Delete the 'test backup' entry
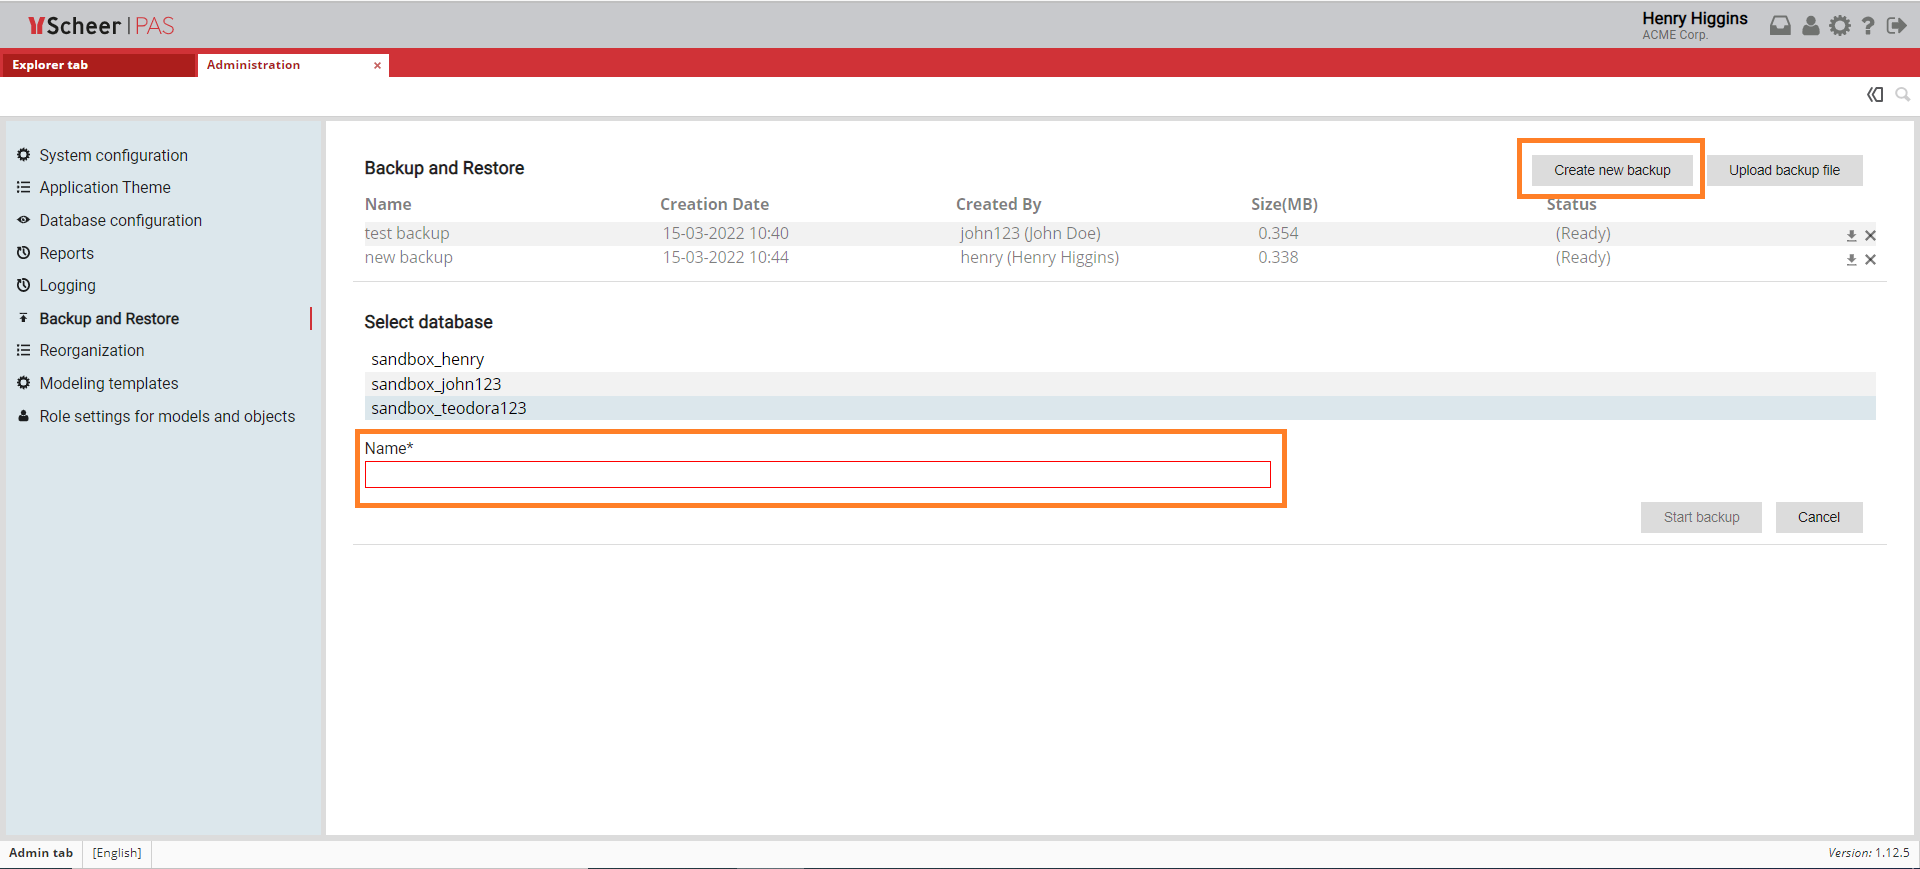This screenshot has height=869, width=1920. pos(1870,236)
